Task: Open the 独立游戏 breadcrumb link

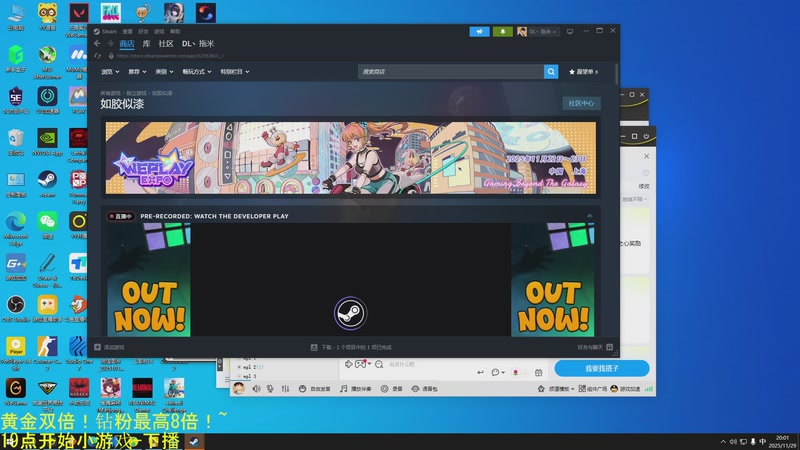Action: coord(136,93)
